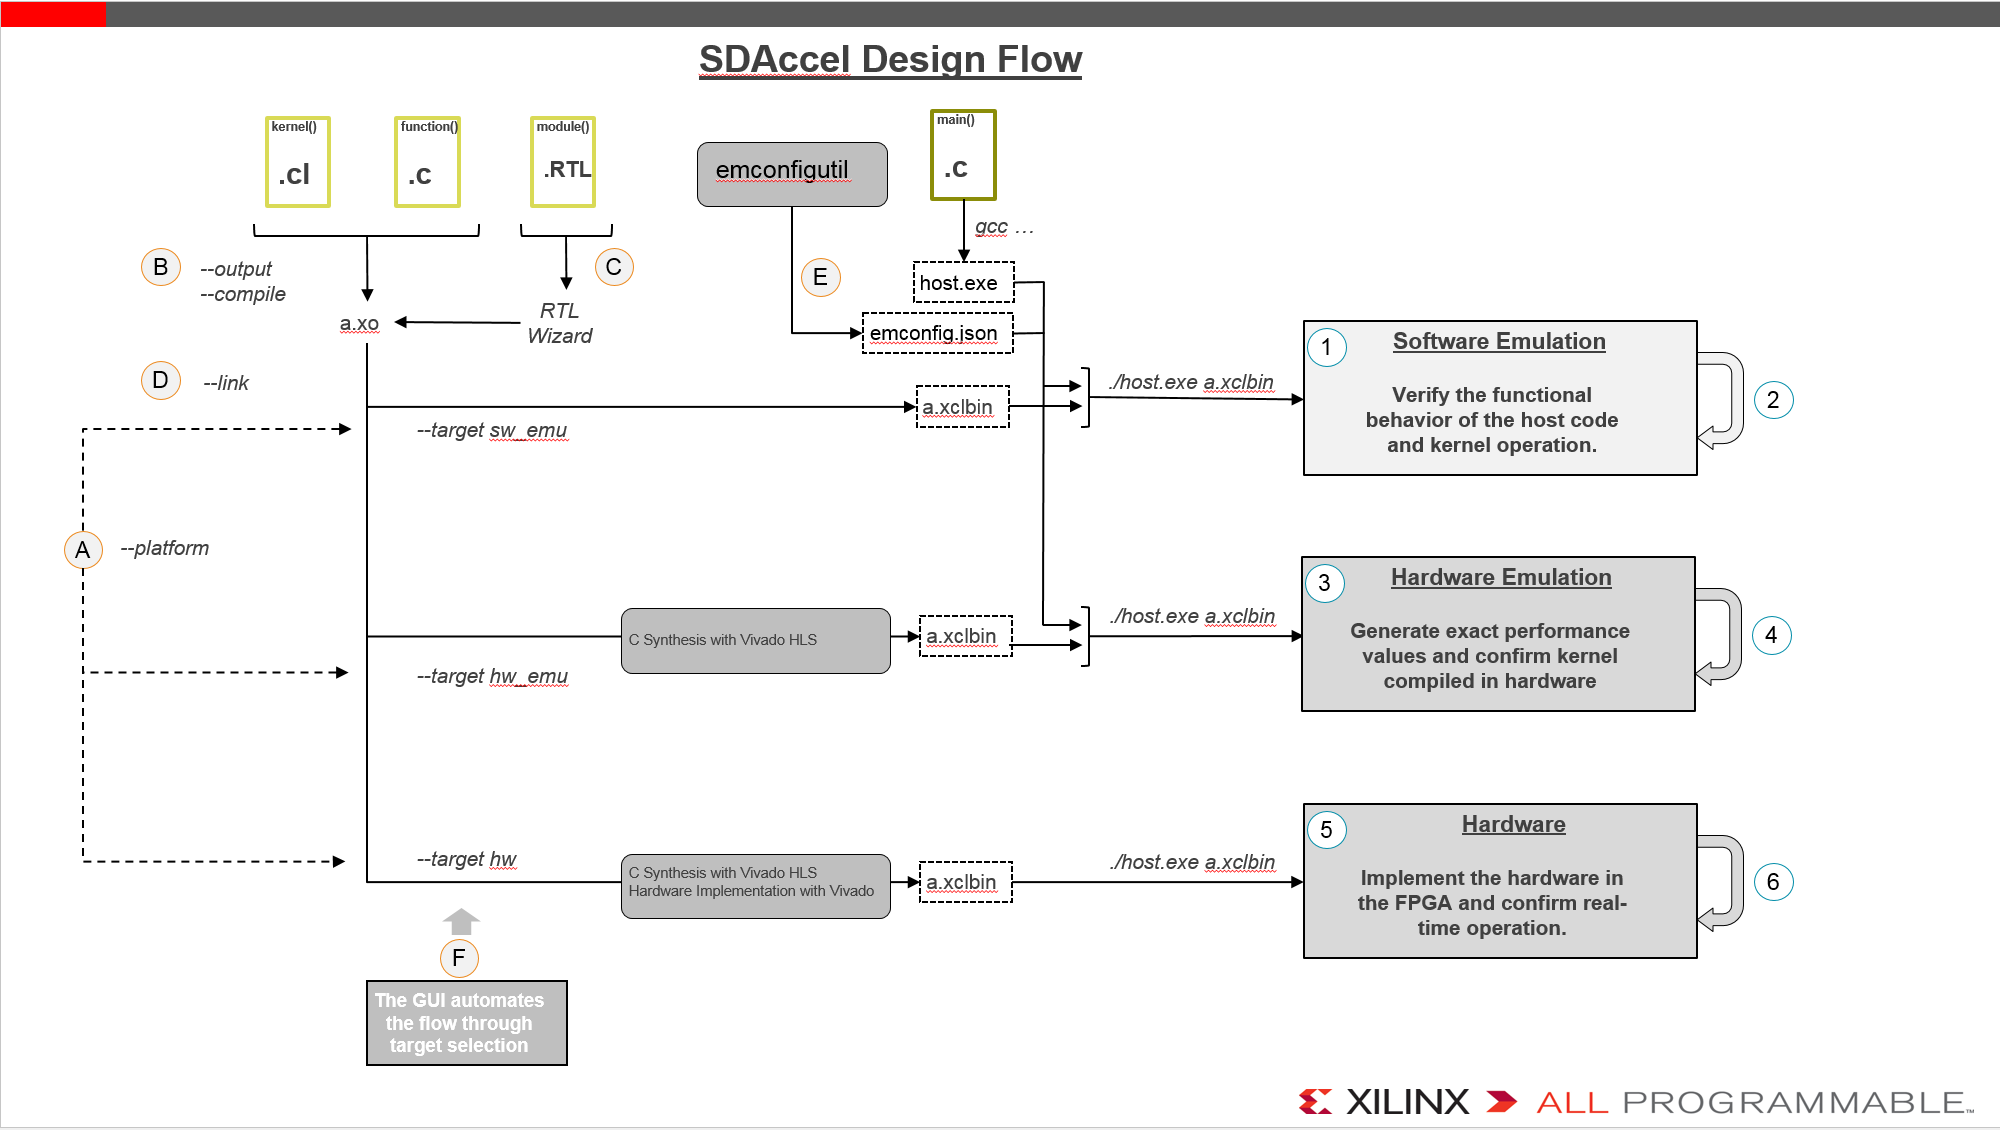Click the loop arrow beside Software Emulation

tap(1721, 400)
